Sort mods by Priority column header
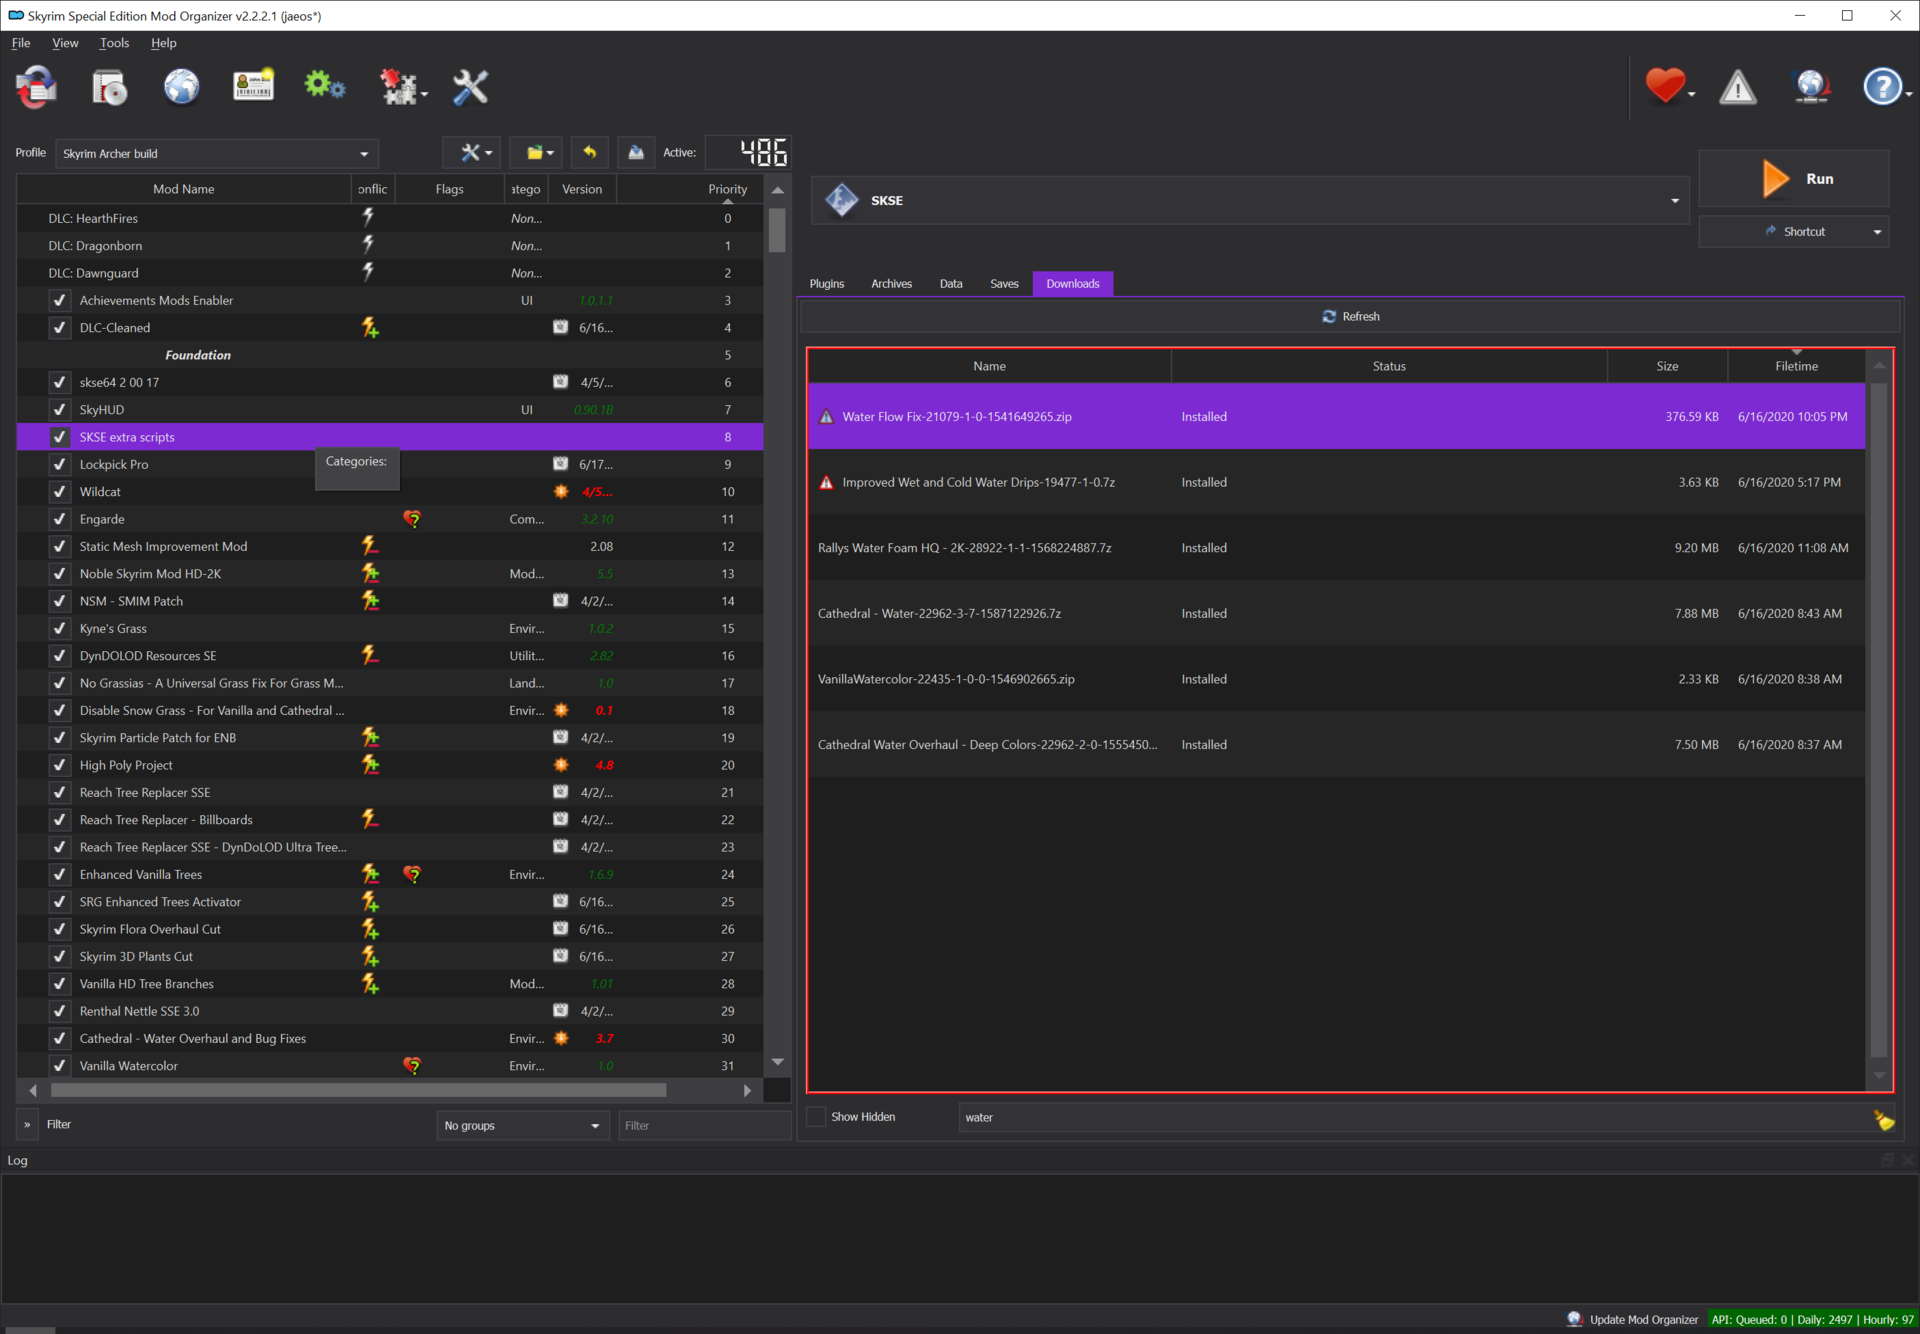Viewport: 1920px width, 1334px height. coord(690,189)
